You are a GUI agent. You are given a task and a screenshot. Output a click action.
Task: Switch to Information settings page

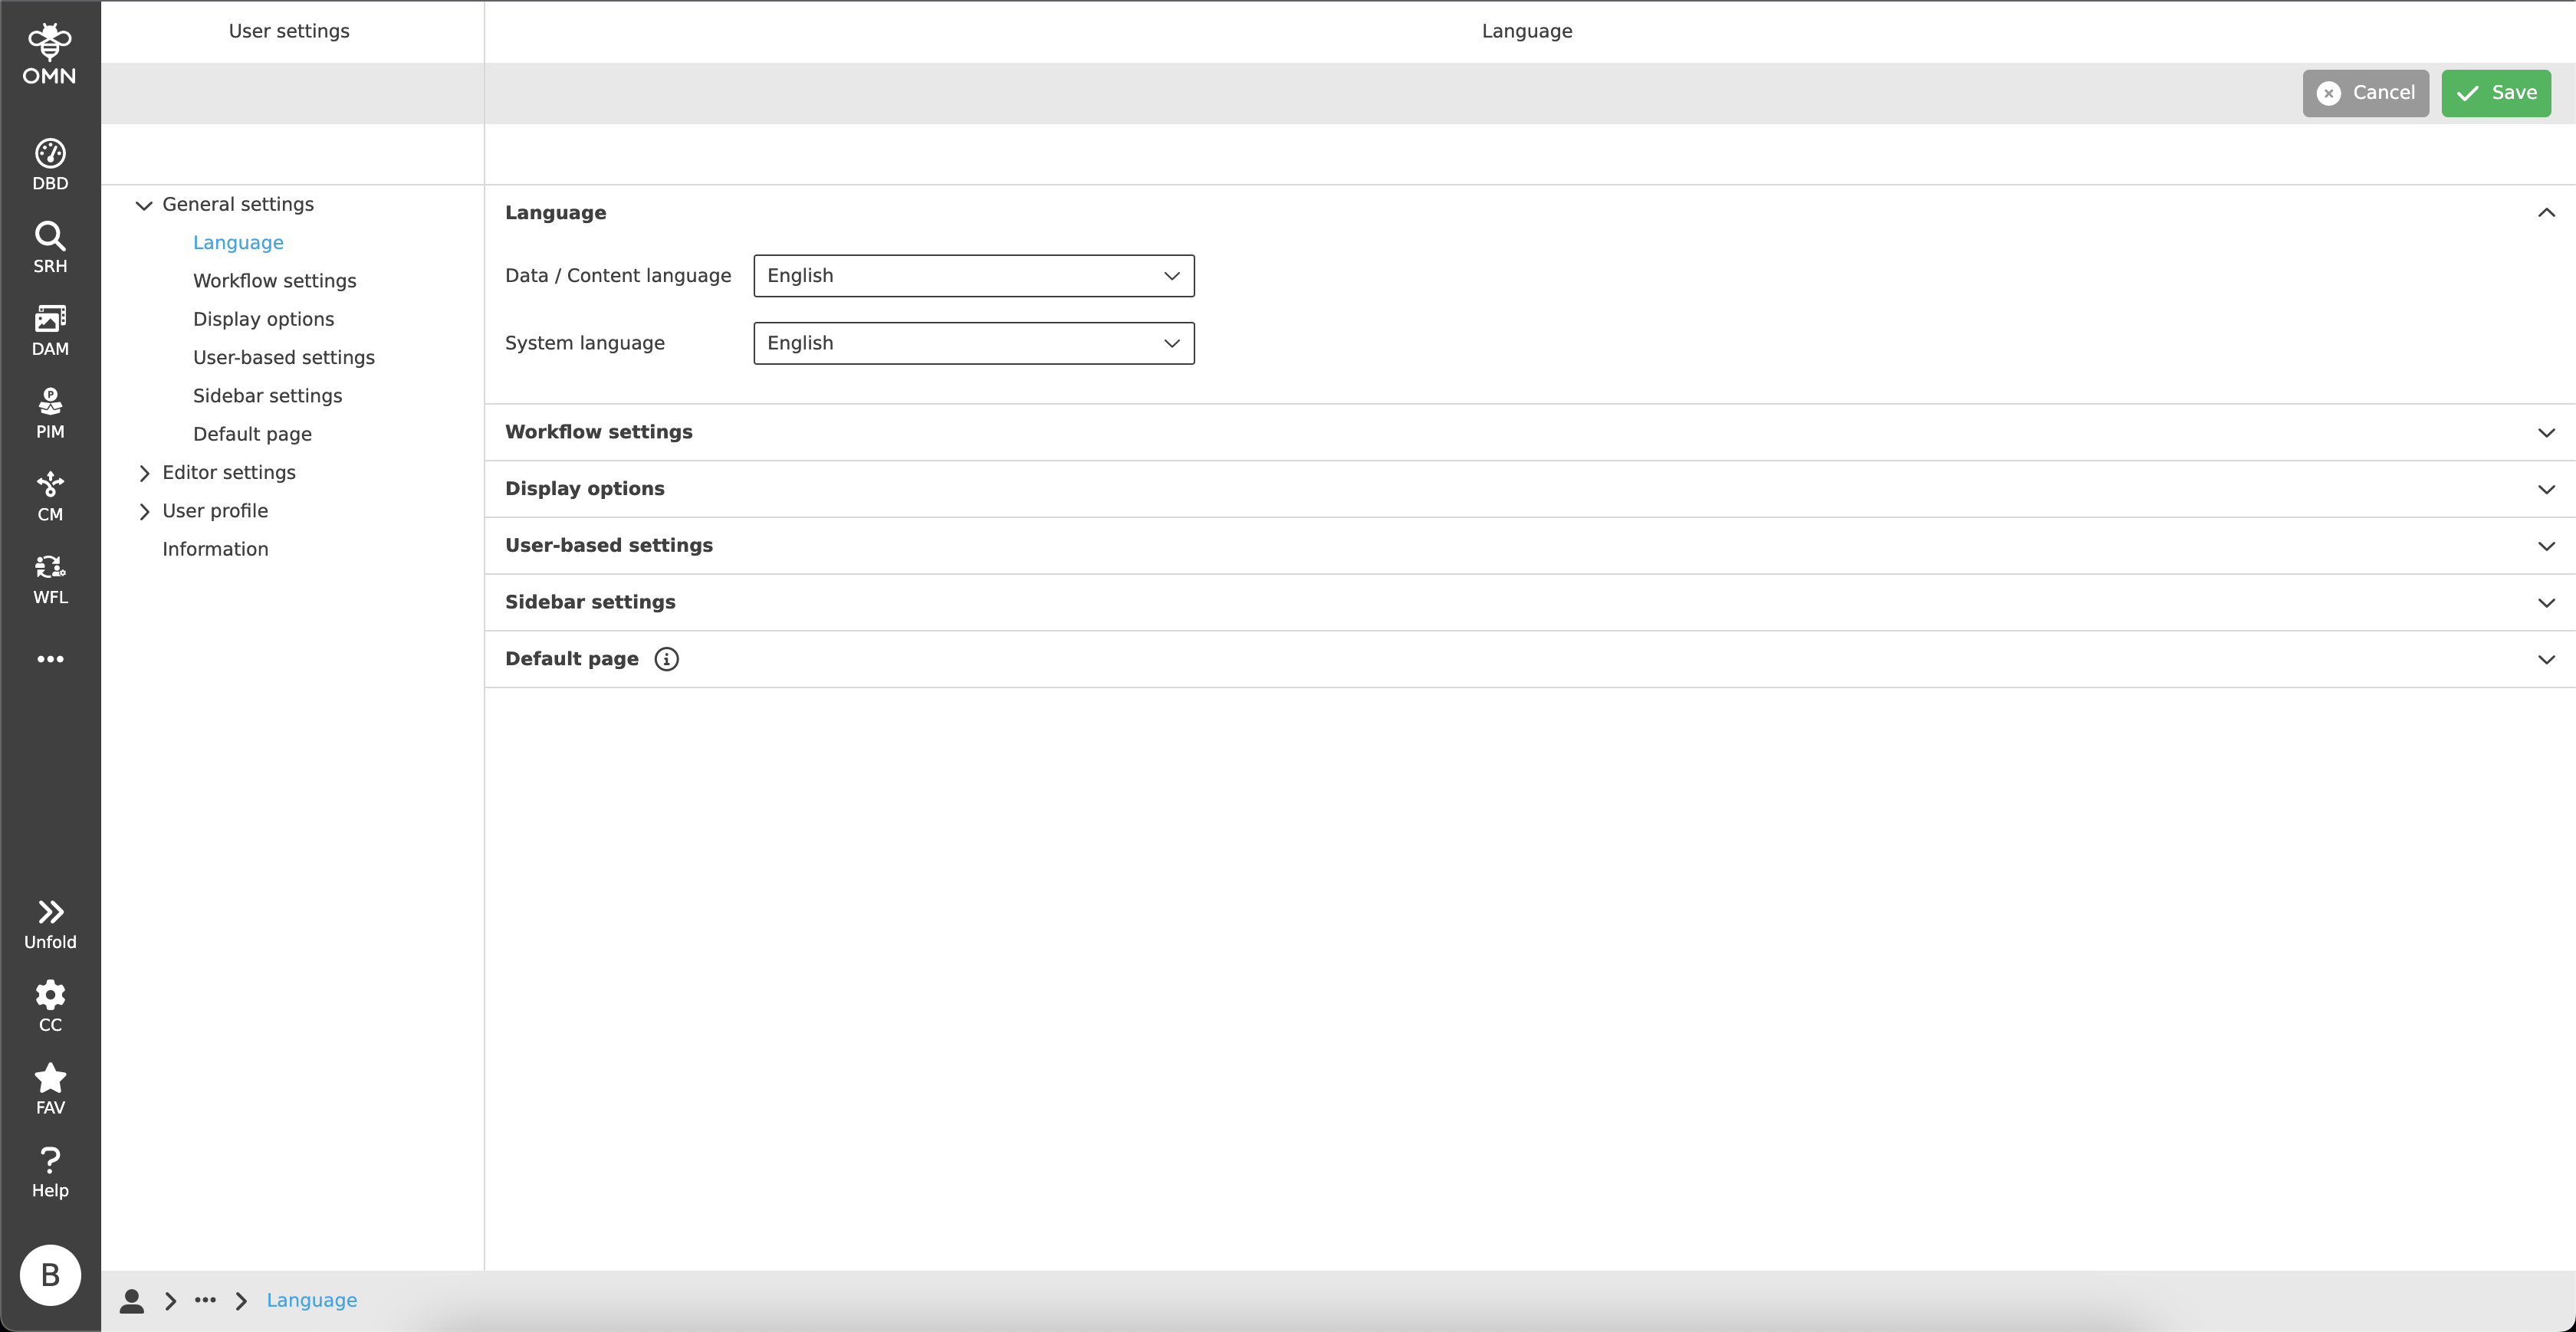tap(215, 548)
